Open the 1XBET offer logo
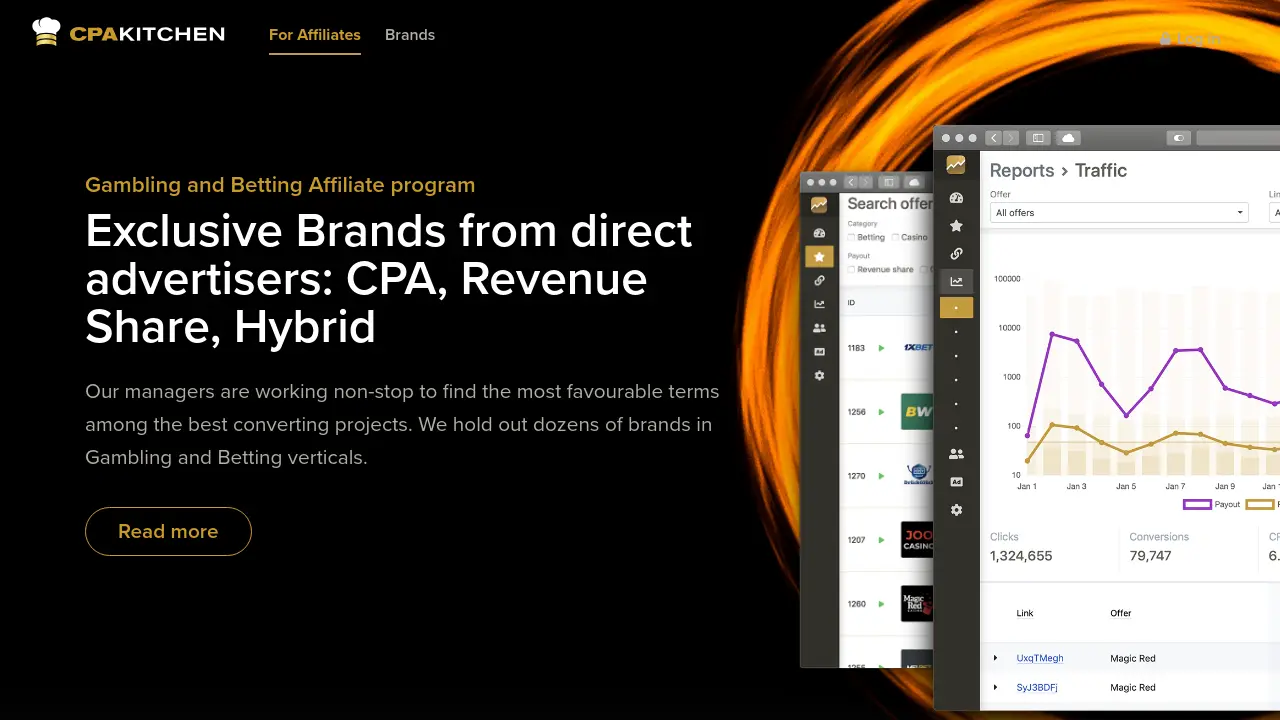 tap(917, 348)
